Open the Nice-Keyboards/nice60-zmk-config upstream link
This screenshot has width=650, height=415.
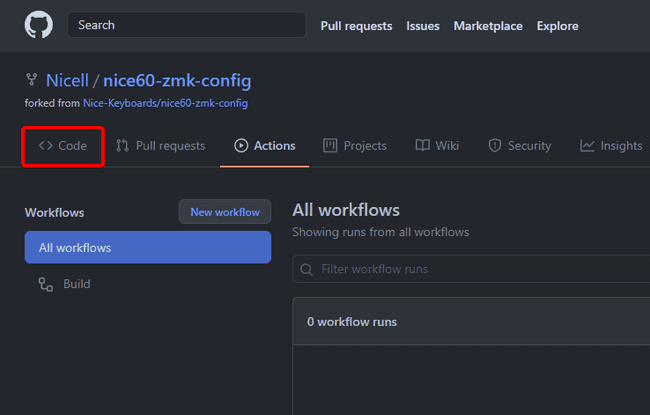(165, 103)
